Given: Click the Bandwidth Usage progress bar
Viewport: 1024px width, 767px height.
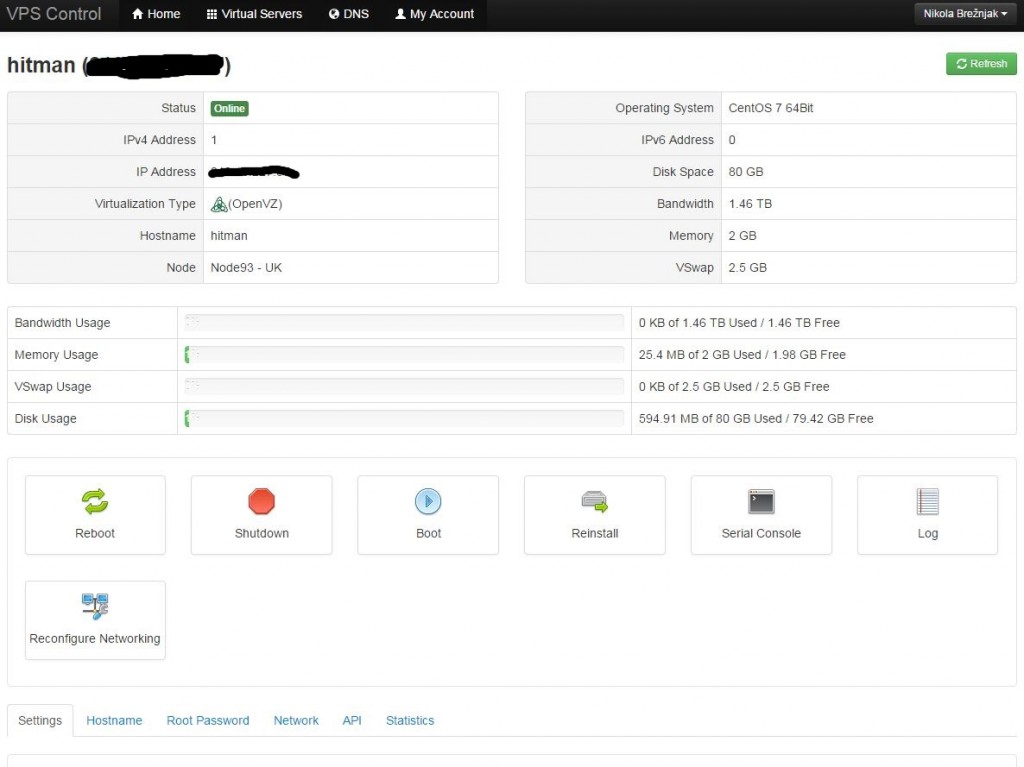Looking at the screenshot, I should click(404, 323).
